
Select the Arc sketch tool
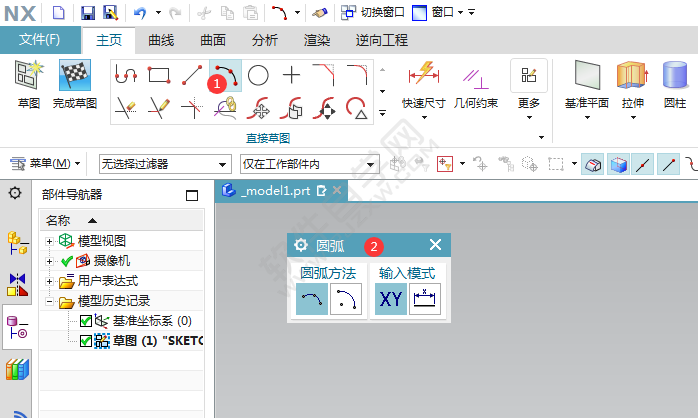coord(226,75)
